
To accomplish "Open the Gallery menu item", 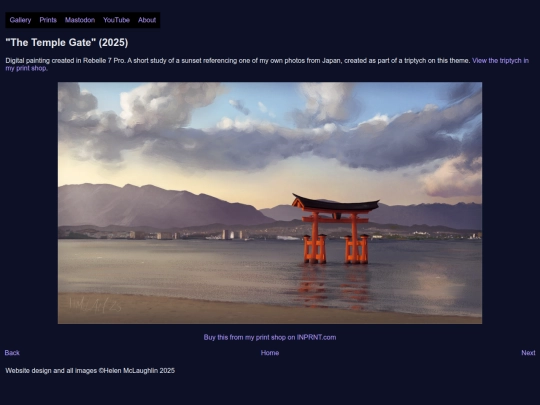I will (x=20, y=20).
